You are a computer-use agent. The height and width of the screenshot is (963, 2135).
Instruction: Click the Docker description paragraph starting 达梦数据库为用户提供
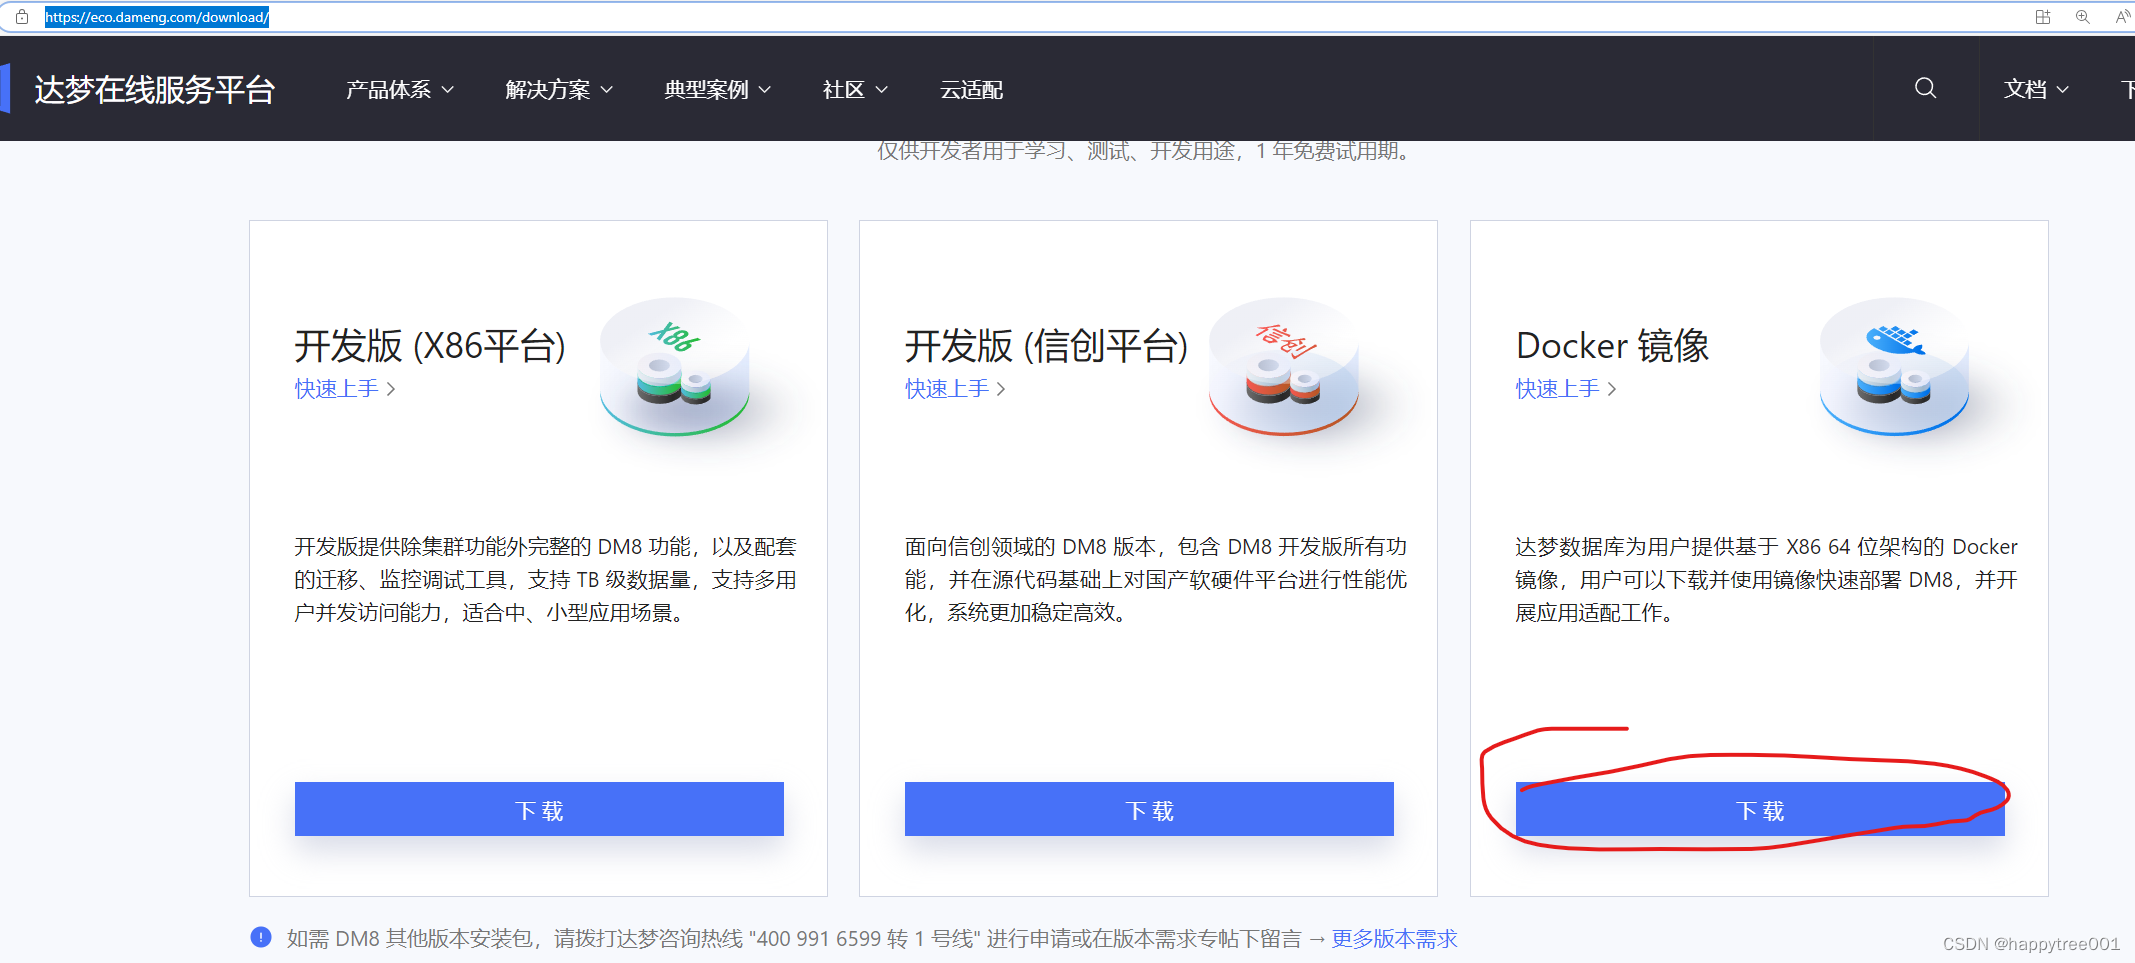click(1766, 580)
